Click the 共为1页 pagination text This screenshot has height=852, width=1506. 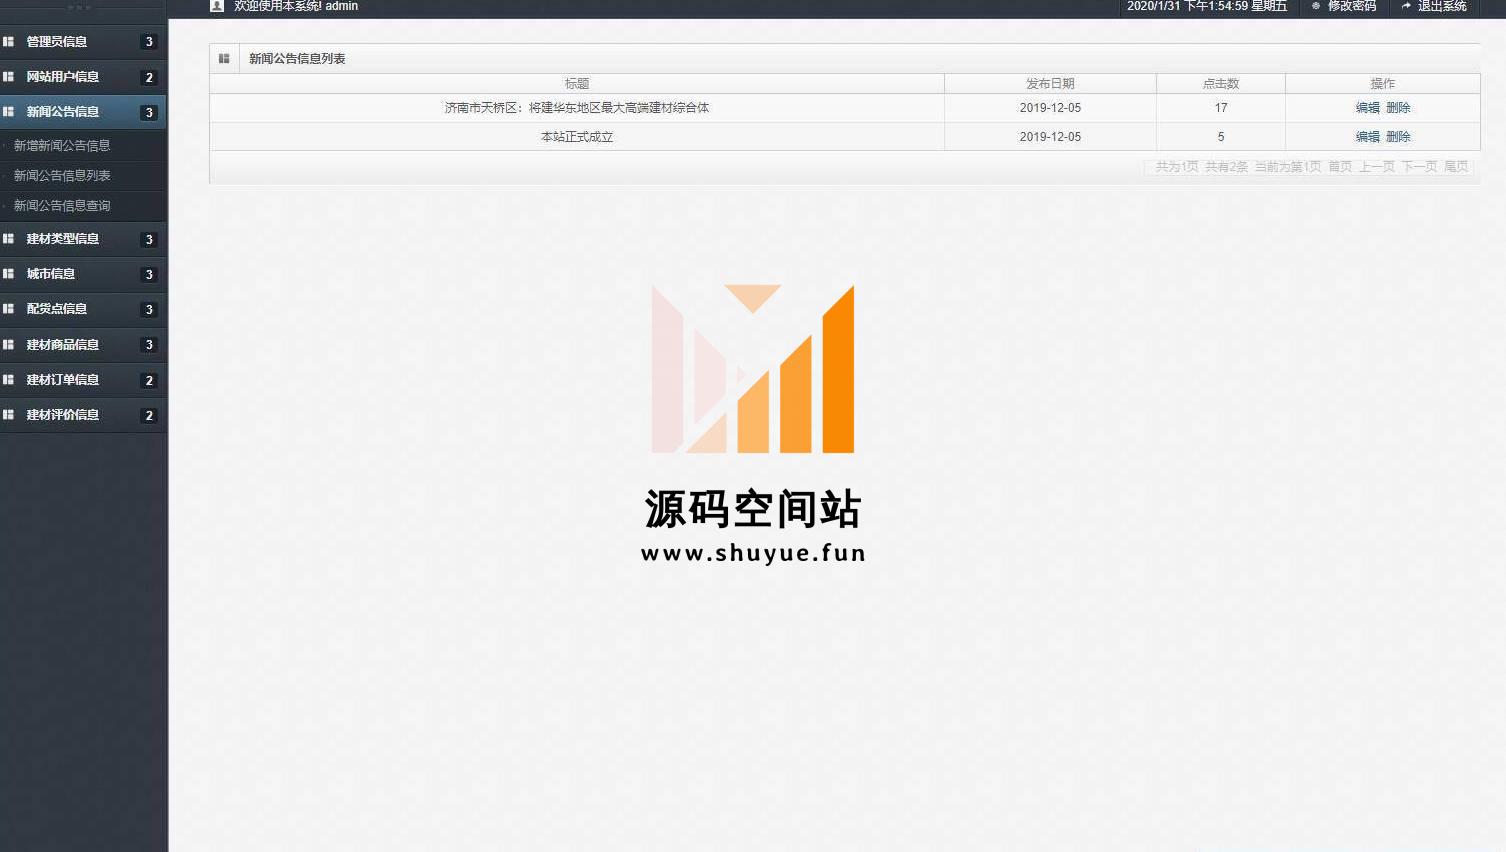tap(1177, 167)
